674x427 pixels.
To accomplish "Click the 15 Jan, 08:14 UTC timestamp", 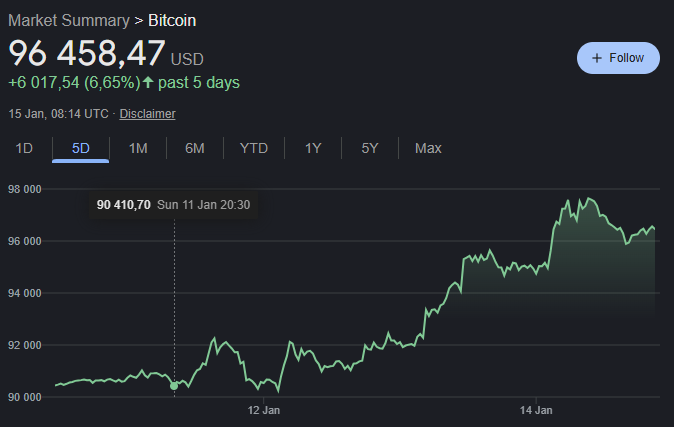I will (58, 114).
